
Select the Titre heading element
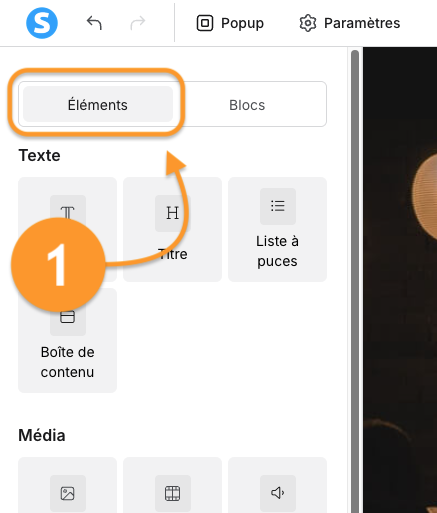(x=172, y=229)
